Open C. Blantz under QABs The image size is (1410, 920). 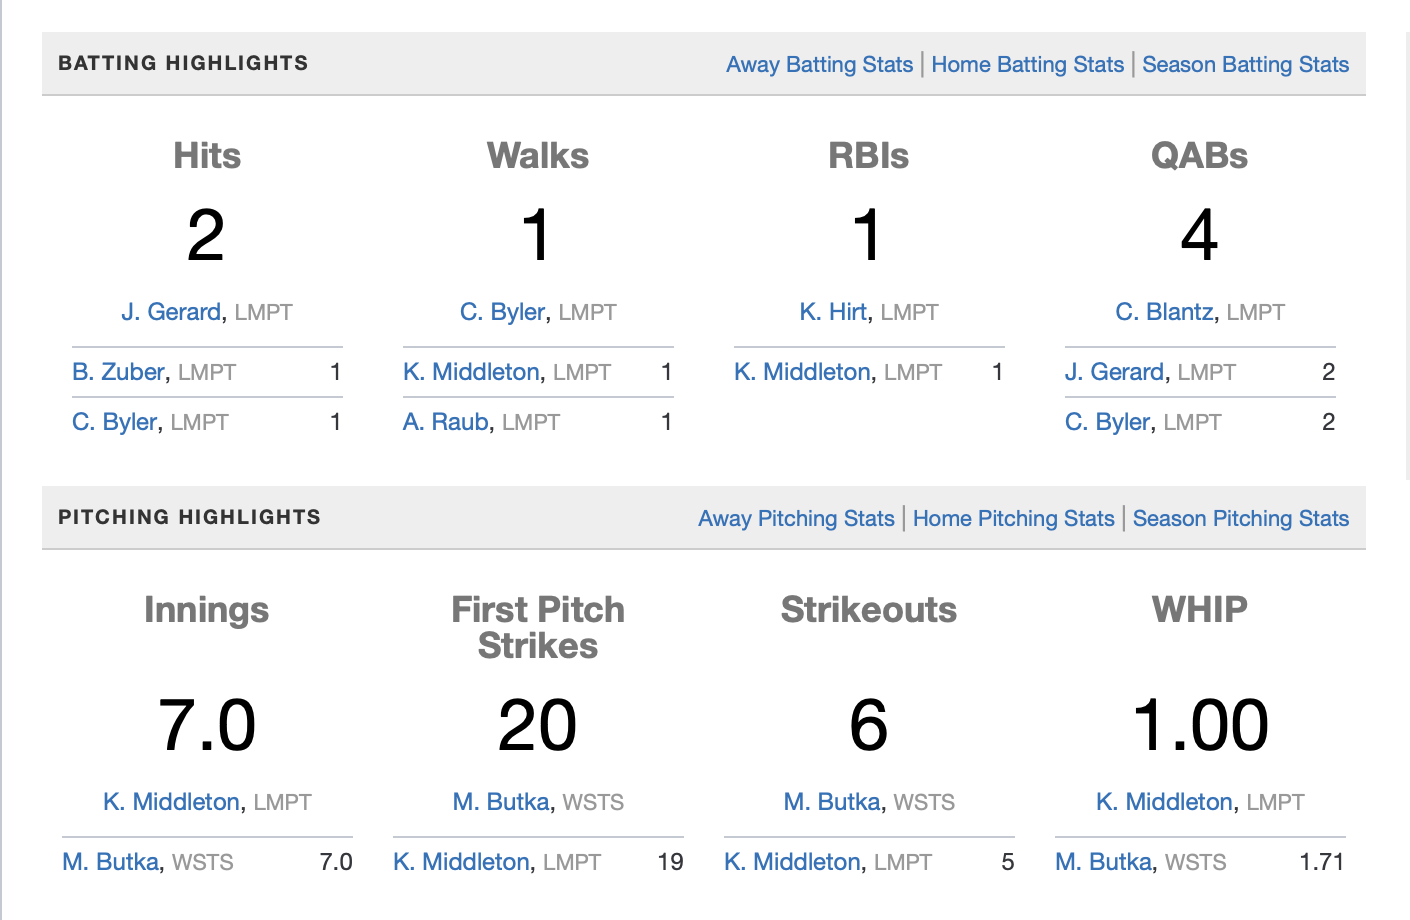point(1164,312)
